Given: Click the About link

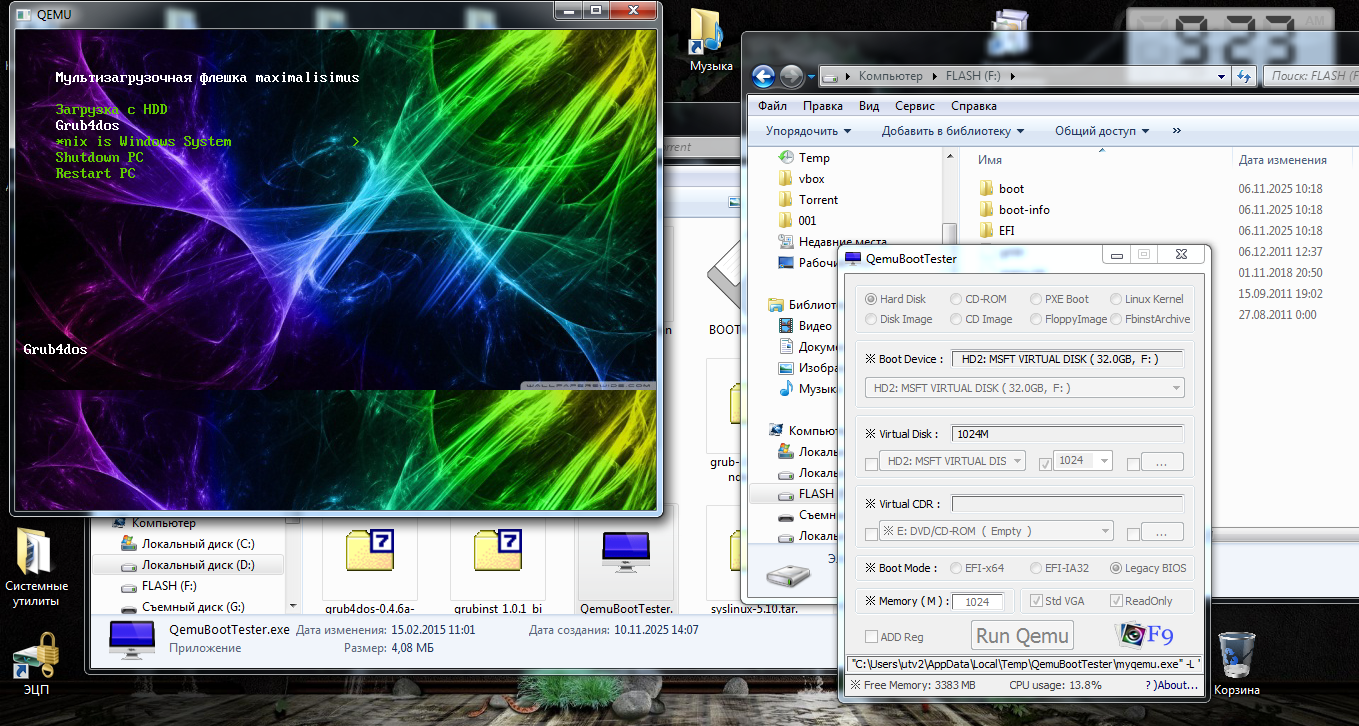Looking at the screenshot, I should [1175, 685].
